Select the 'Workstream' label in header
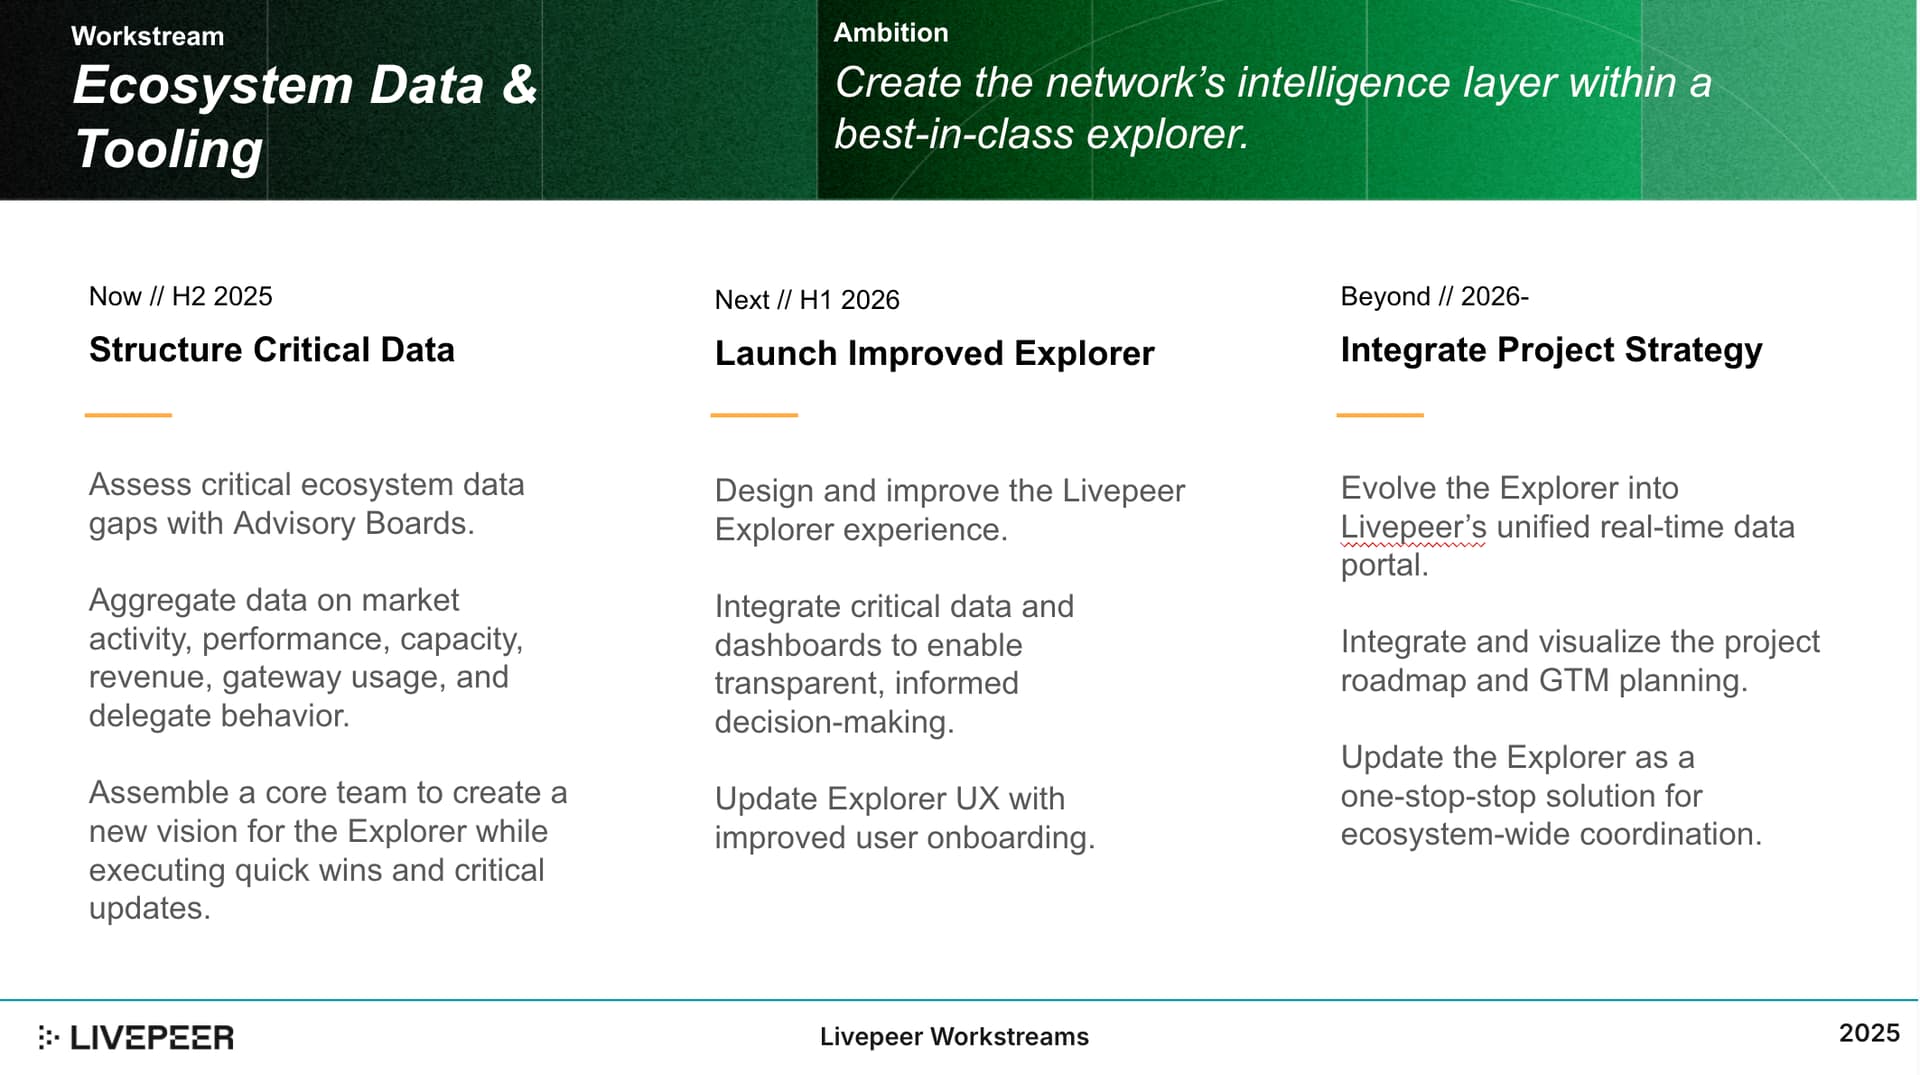Screen dimensions: 1920x1075 click(x=147, y=36)
